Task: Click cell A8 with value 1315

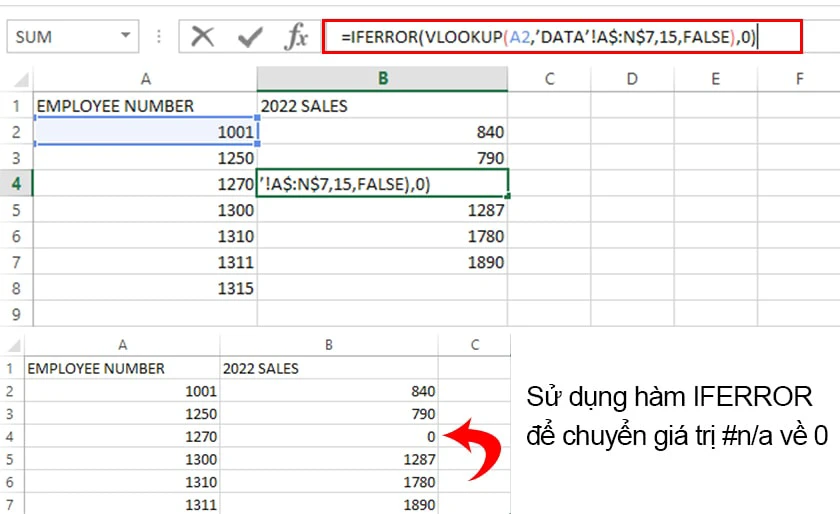Action: [x=145, y=288]
